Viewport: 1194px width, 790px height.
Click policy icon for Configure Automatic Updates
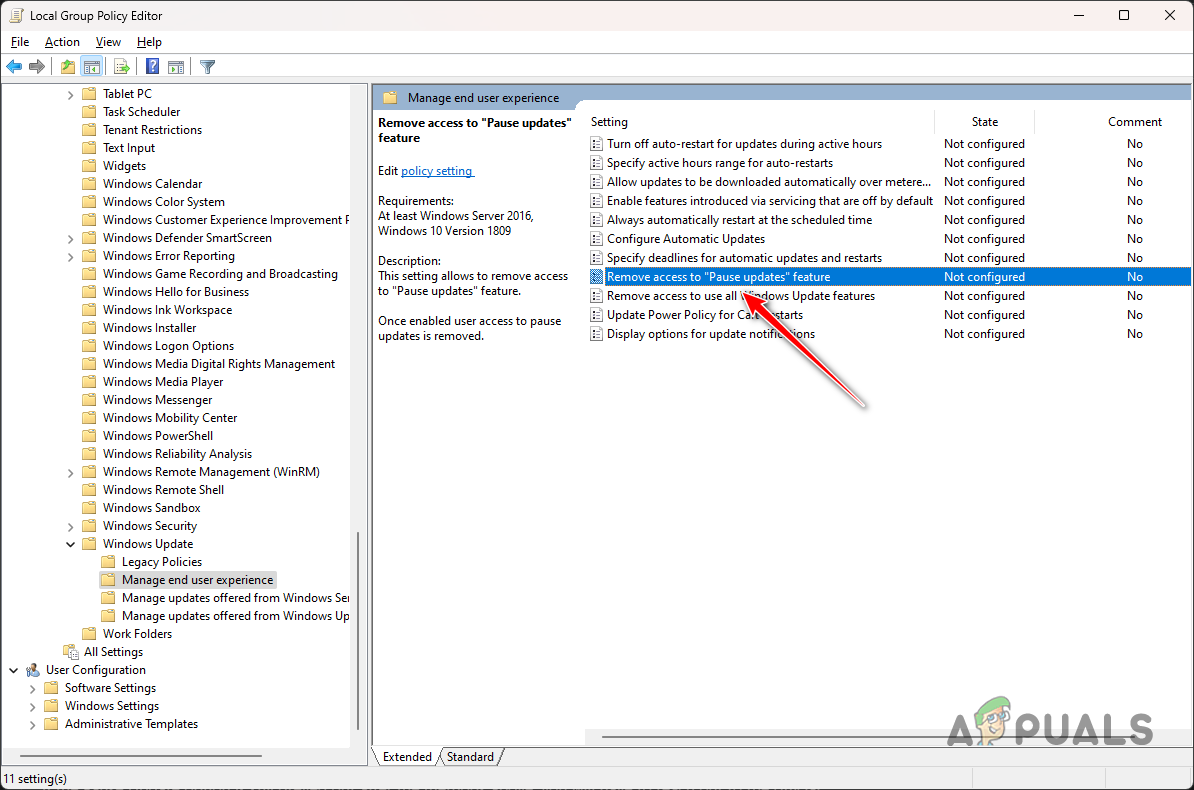tap(596, 239)
